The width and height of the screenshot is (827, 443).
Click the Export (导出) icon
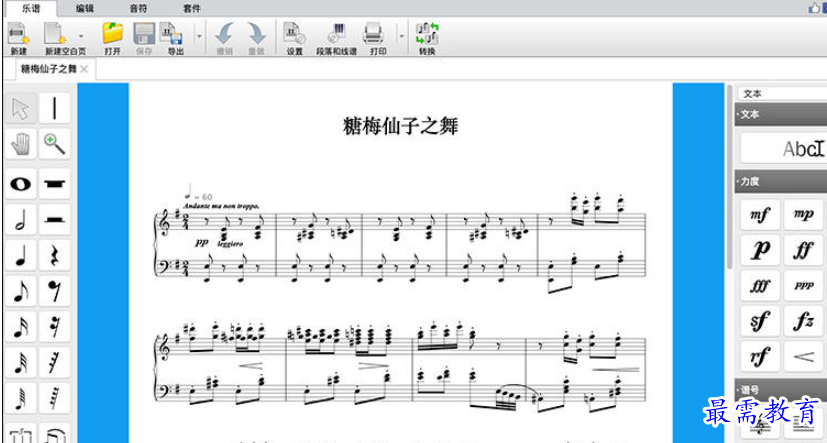172,33
